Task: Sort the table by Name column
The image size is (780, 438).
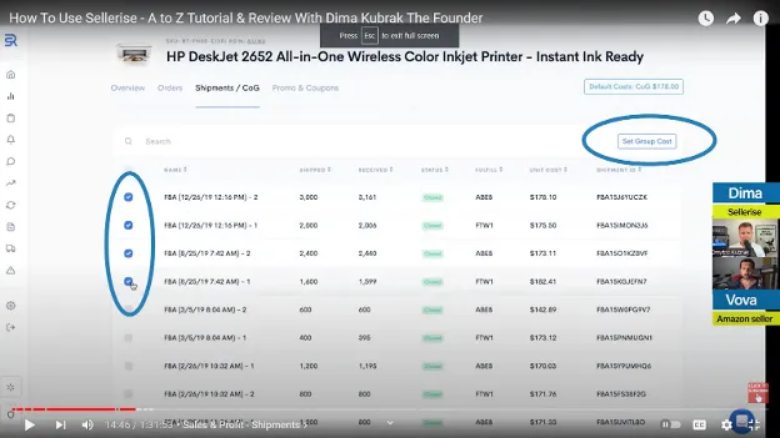Action: click(176, 170)
